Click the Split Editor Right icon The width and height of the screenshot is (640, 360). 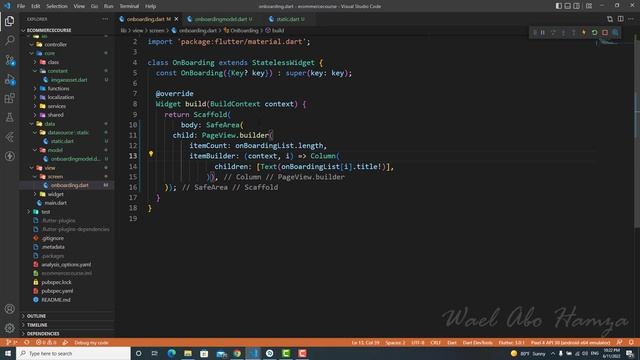[620, 19]
